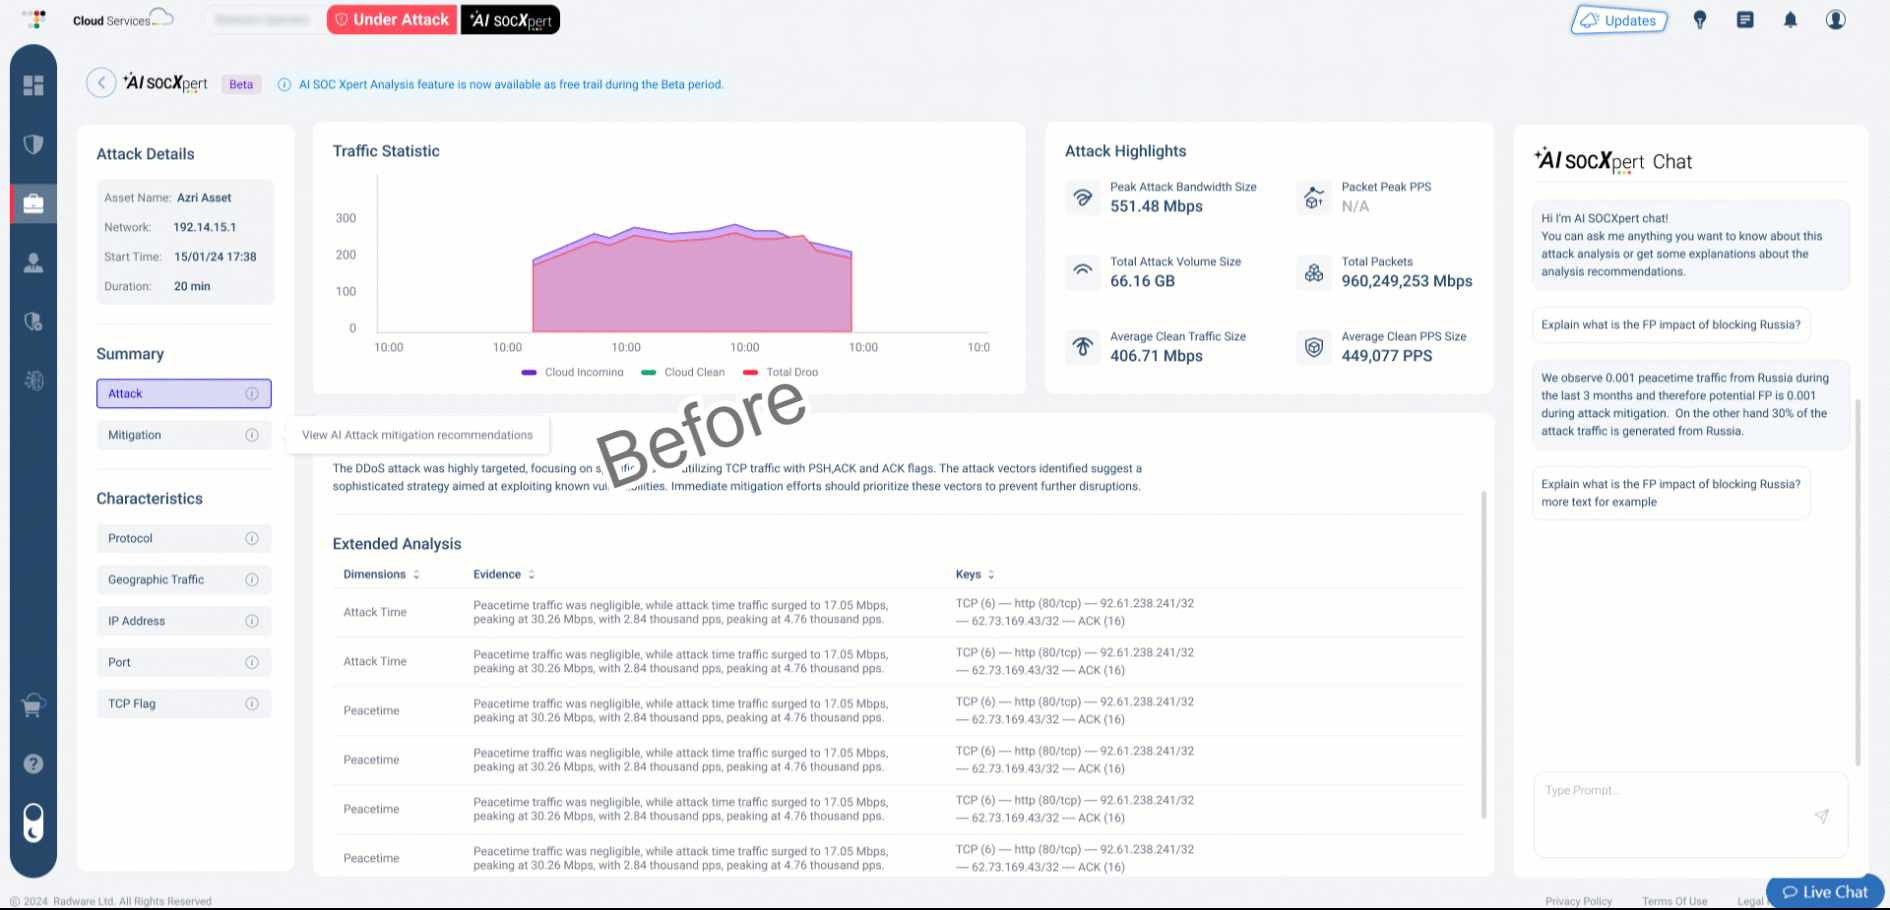Open the notifications bell icon
This screenshot has height=910, width=1890.
coord(1790,20)
